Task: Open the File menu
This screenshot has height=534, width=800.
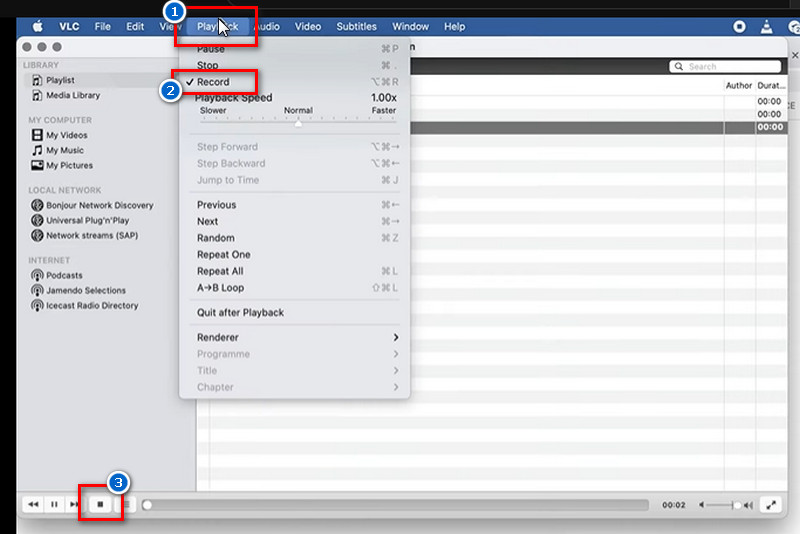Action: (103, 27)
